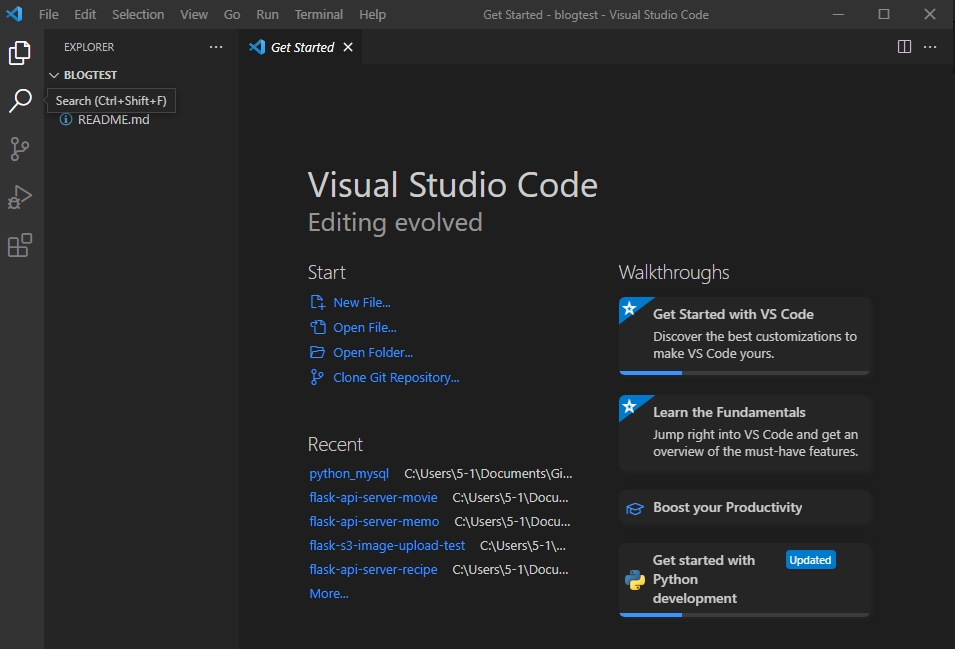Minimize the VS Code window

[839, 14]
